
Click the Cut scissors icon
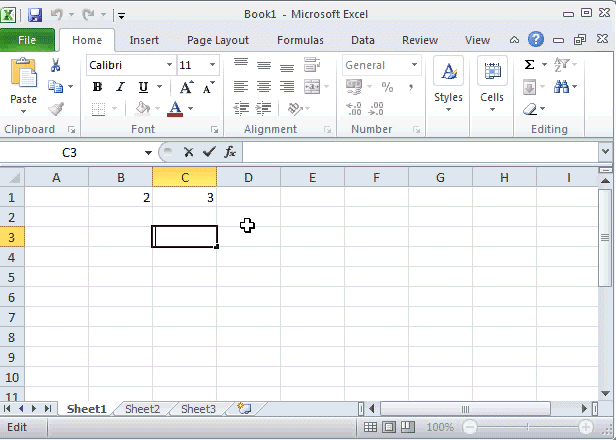click(56, 65)
